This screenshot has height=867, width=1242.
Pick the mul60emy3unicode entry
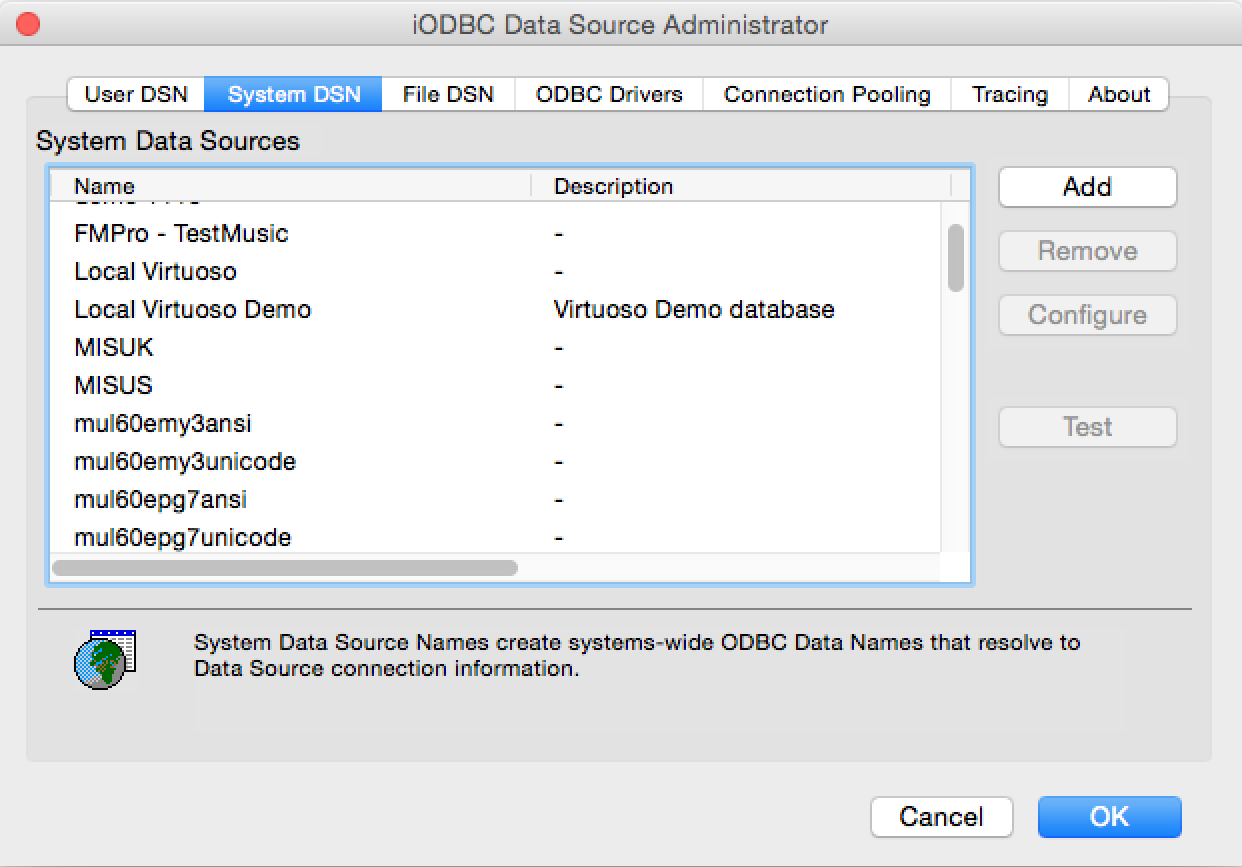[x=495, y=462]
